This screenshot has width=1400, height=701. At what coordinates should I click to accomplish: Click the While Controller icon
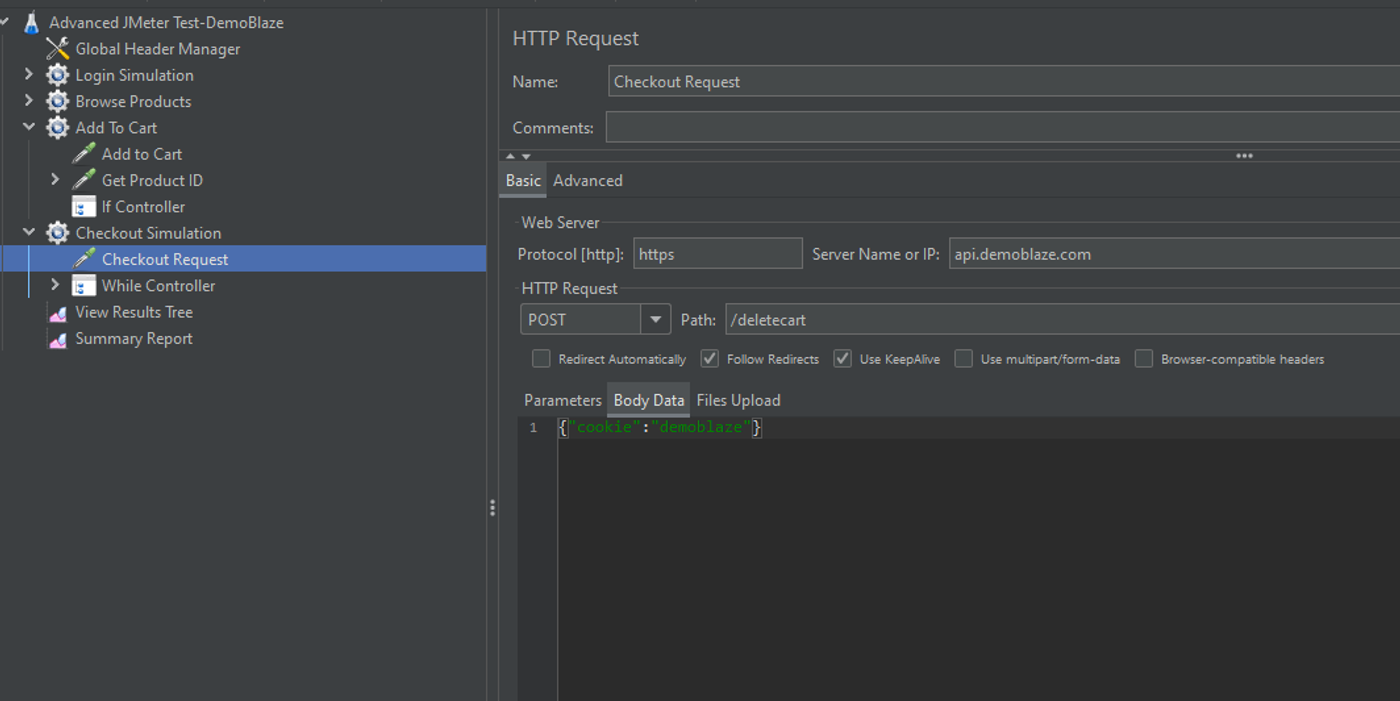point(84,285)
